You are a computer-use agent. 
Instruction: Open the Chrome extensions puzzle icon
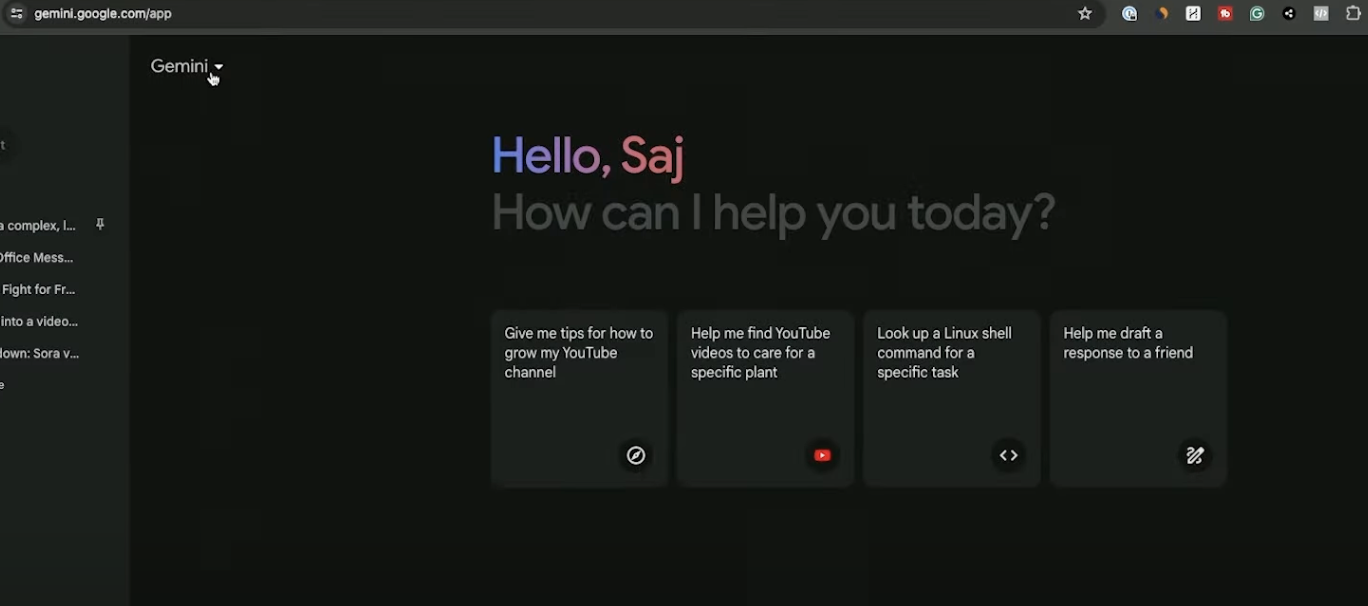pyautogui.click(x=1353, y=14)
